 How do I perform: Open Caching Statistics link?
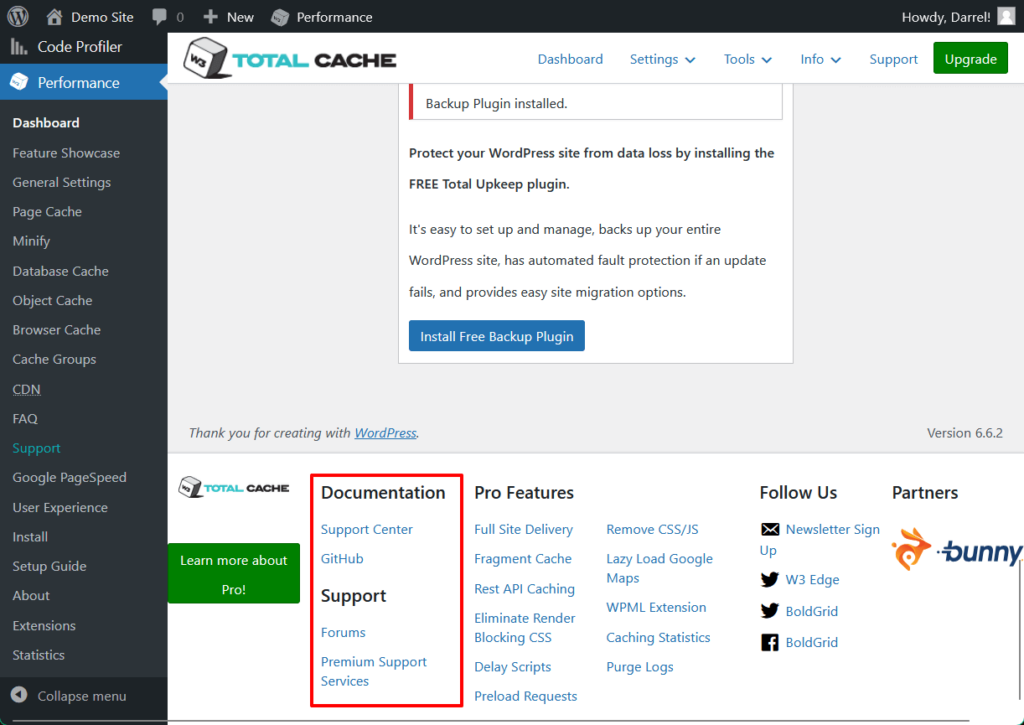658,637
